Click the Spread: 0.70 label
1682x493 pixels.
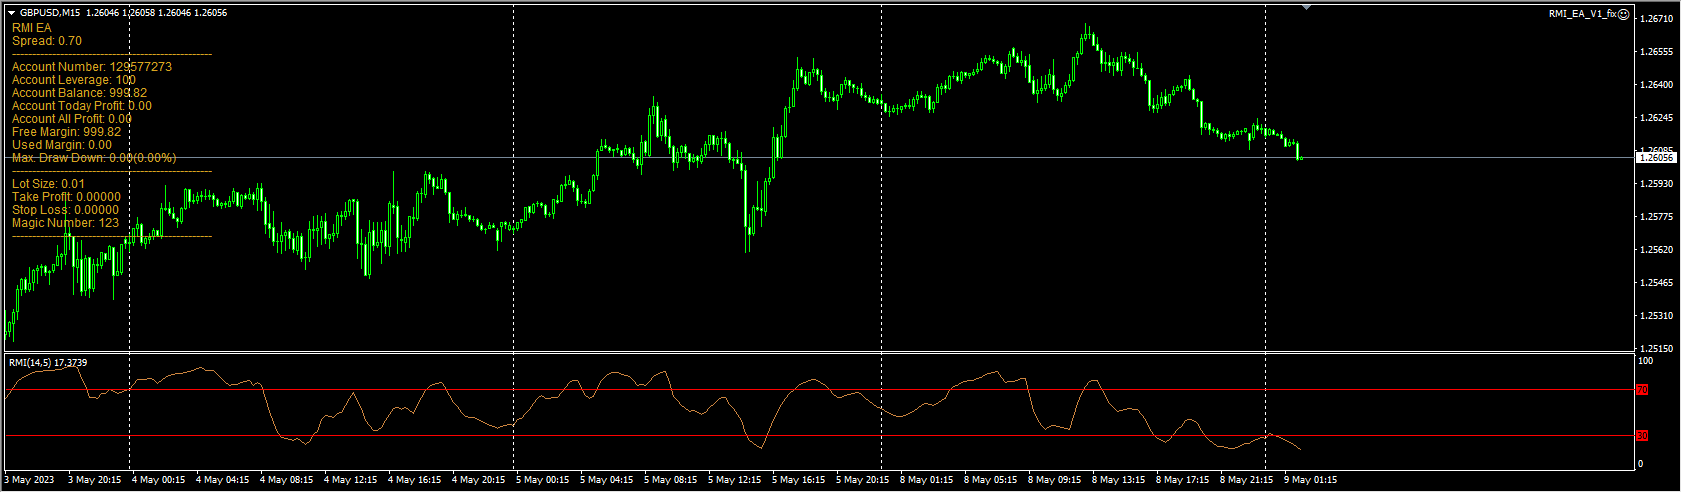point(47,41)
